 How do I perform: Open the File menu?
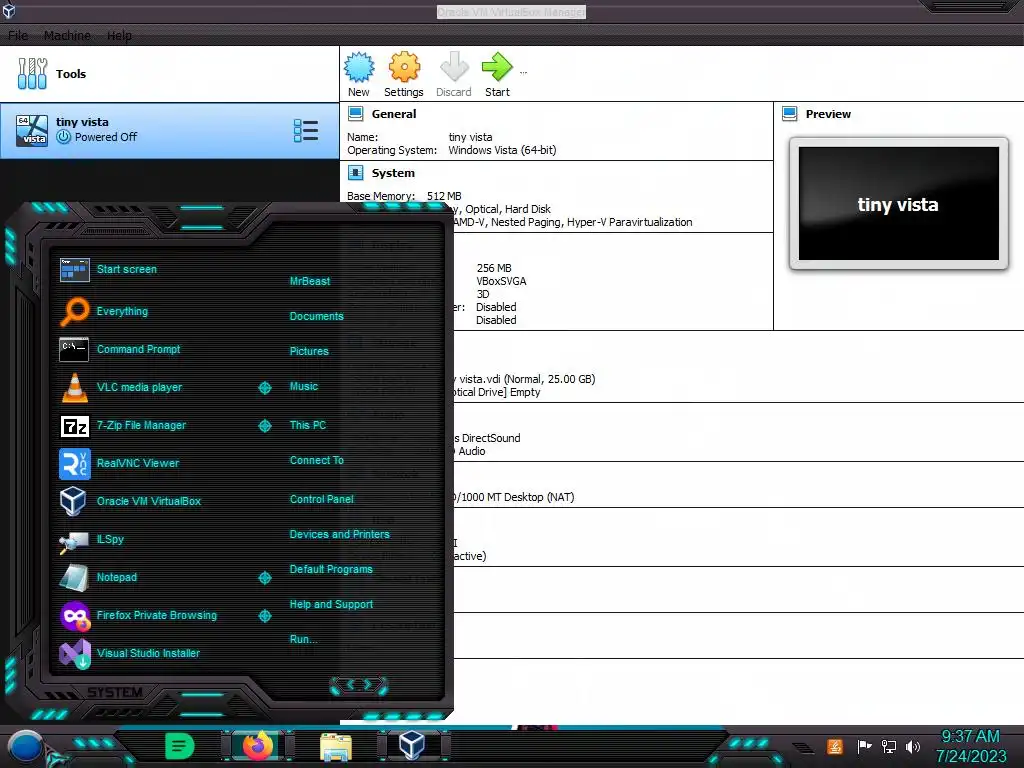(18, 35)
